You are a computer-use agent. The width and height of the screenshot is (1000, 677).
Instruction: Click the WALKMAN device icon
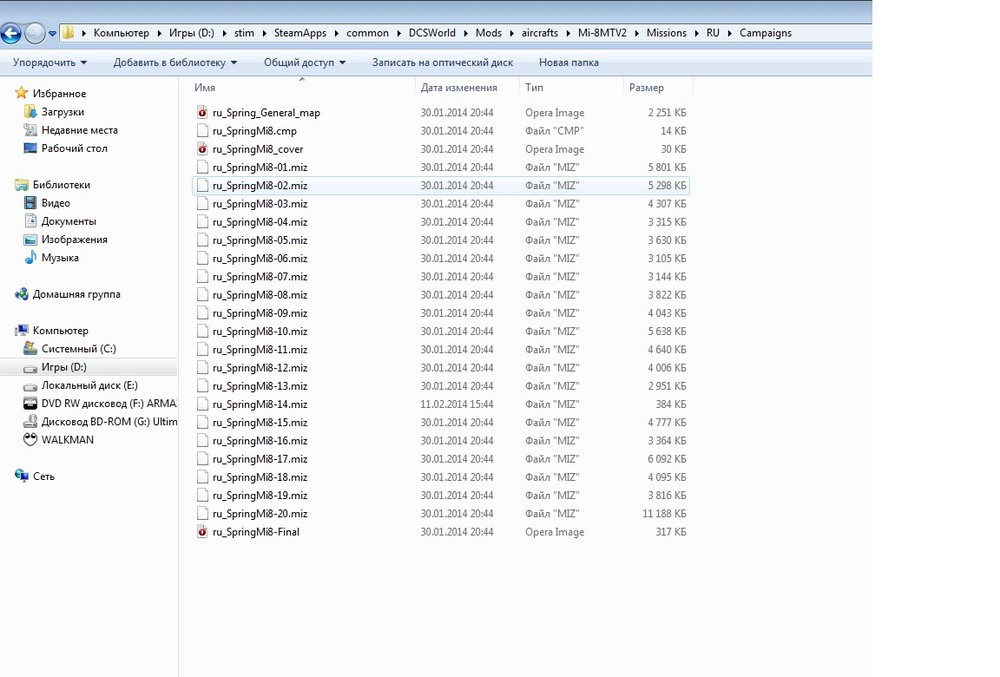coord(30,439)
